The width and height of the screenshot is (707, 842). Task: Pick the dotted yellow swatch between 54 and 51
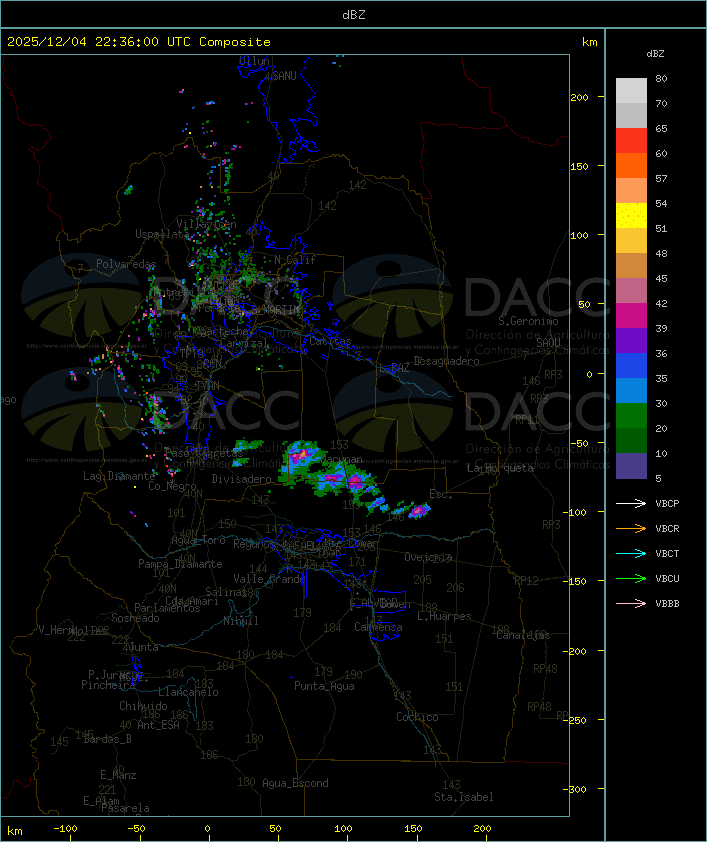coord(631,215)
